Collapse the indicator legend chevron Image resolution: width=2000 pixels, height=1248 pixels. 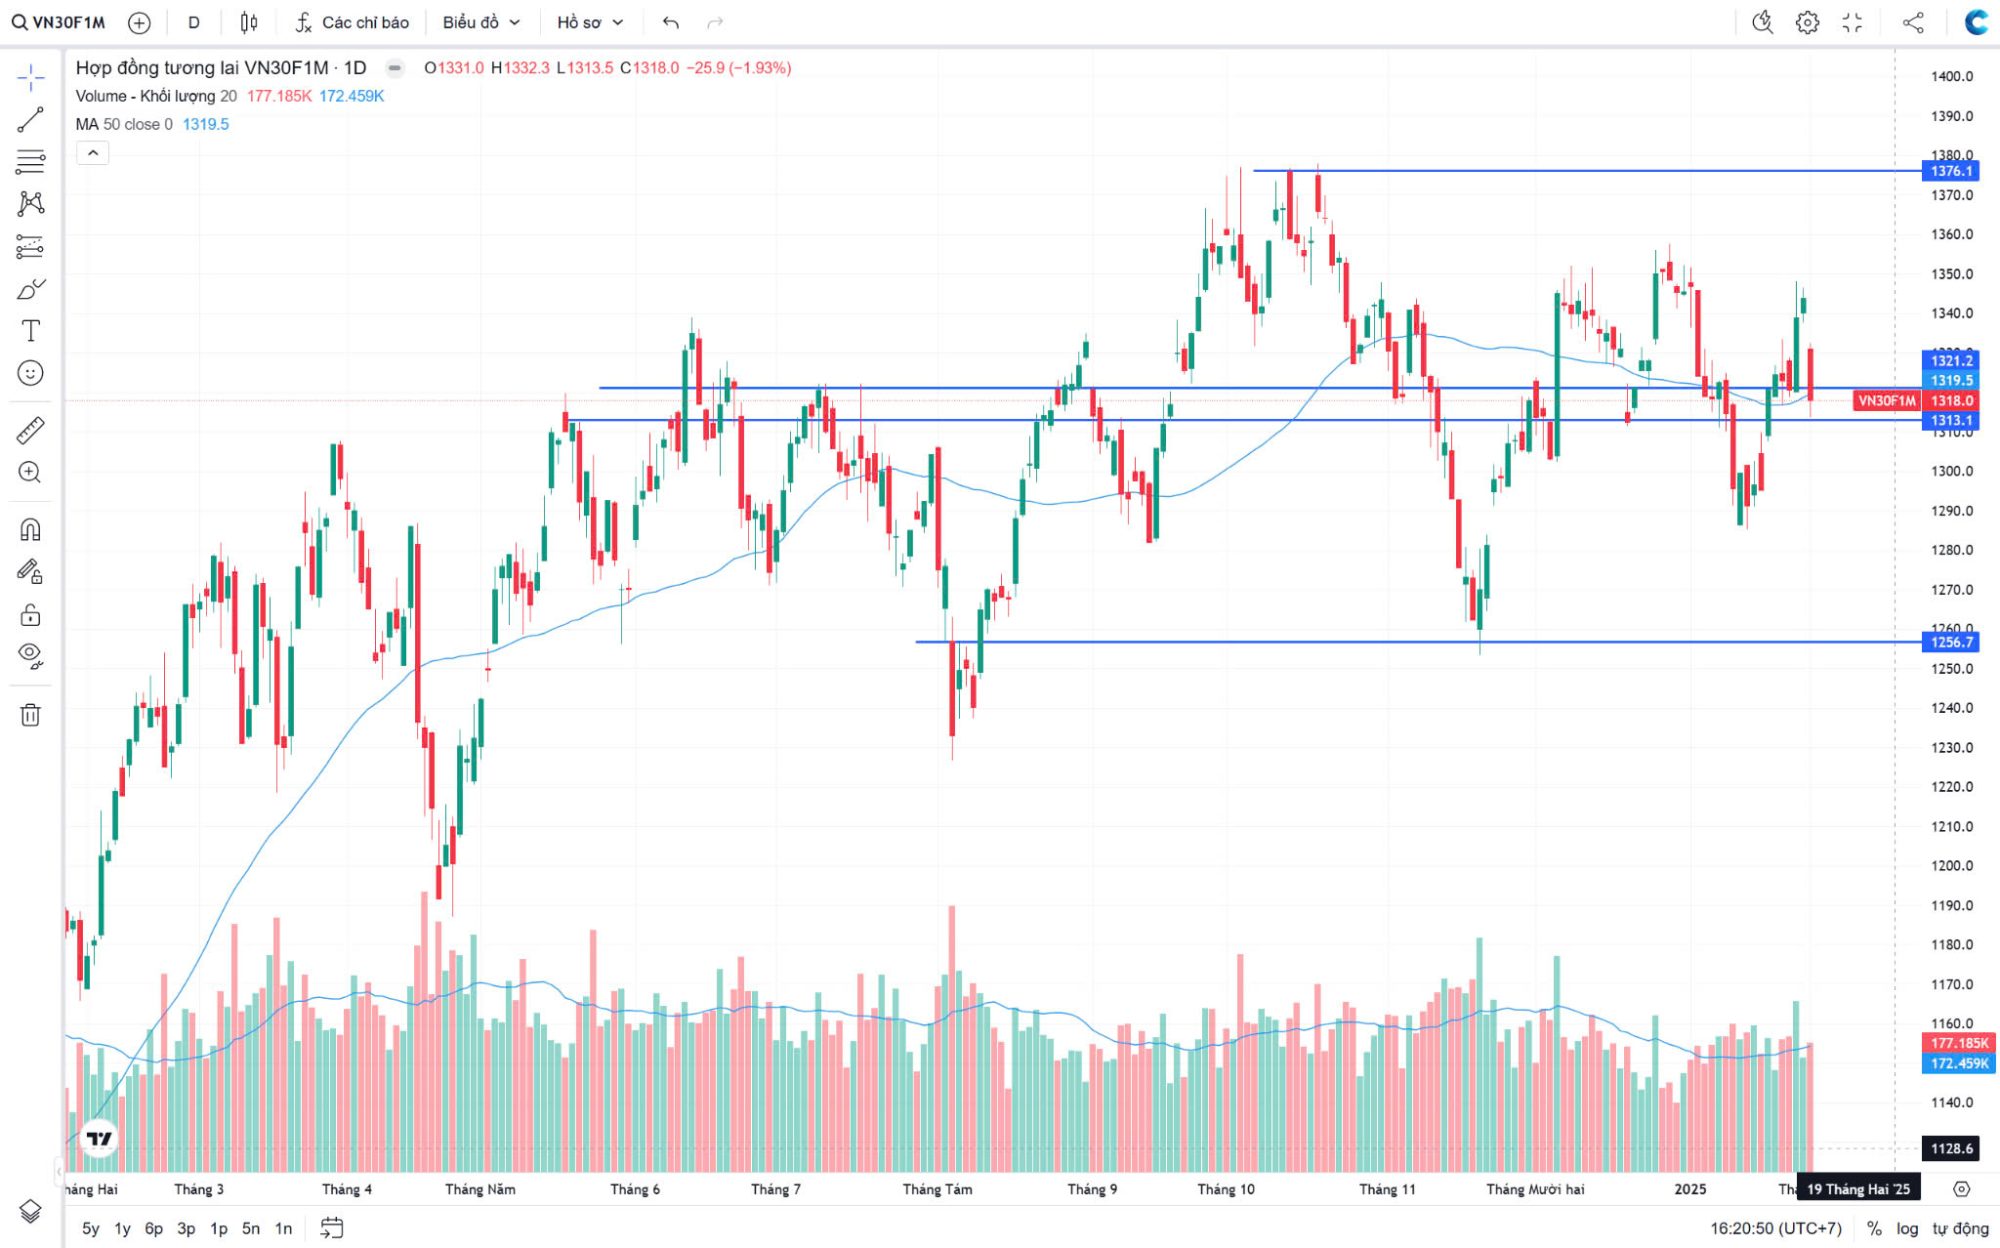pos(92,153)
